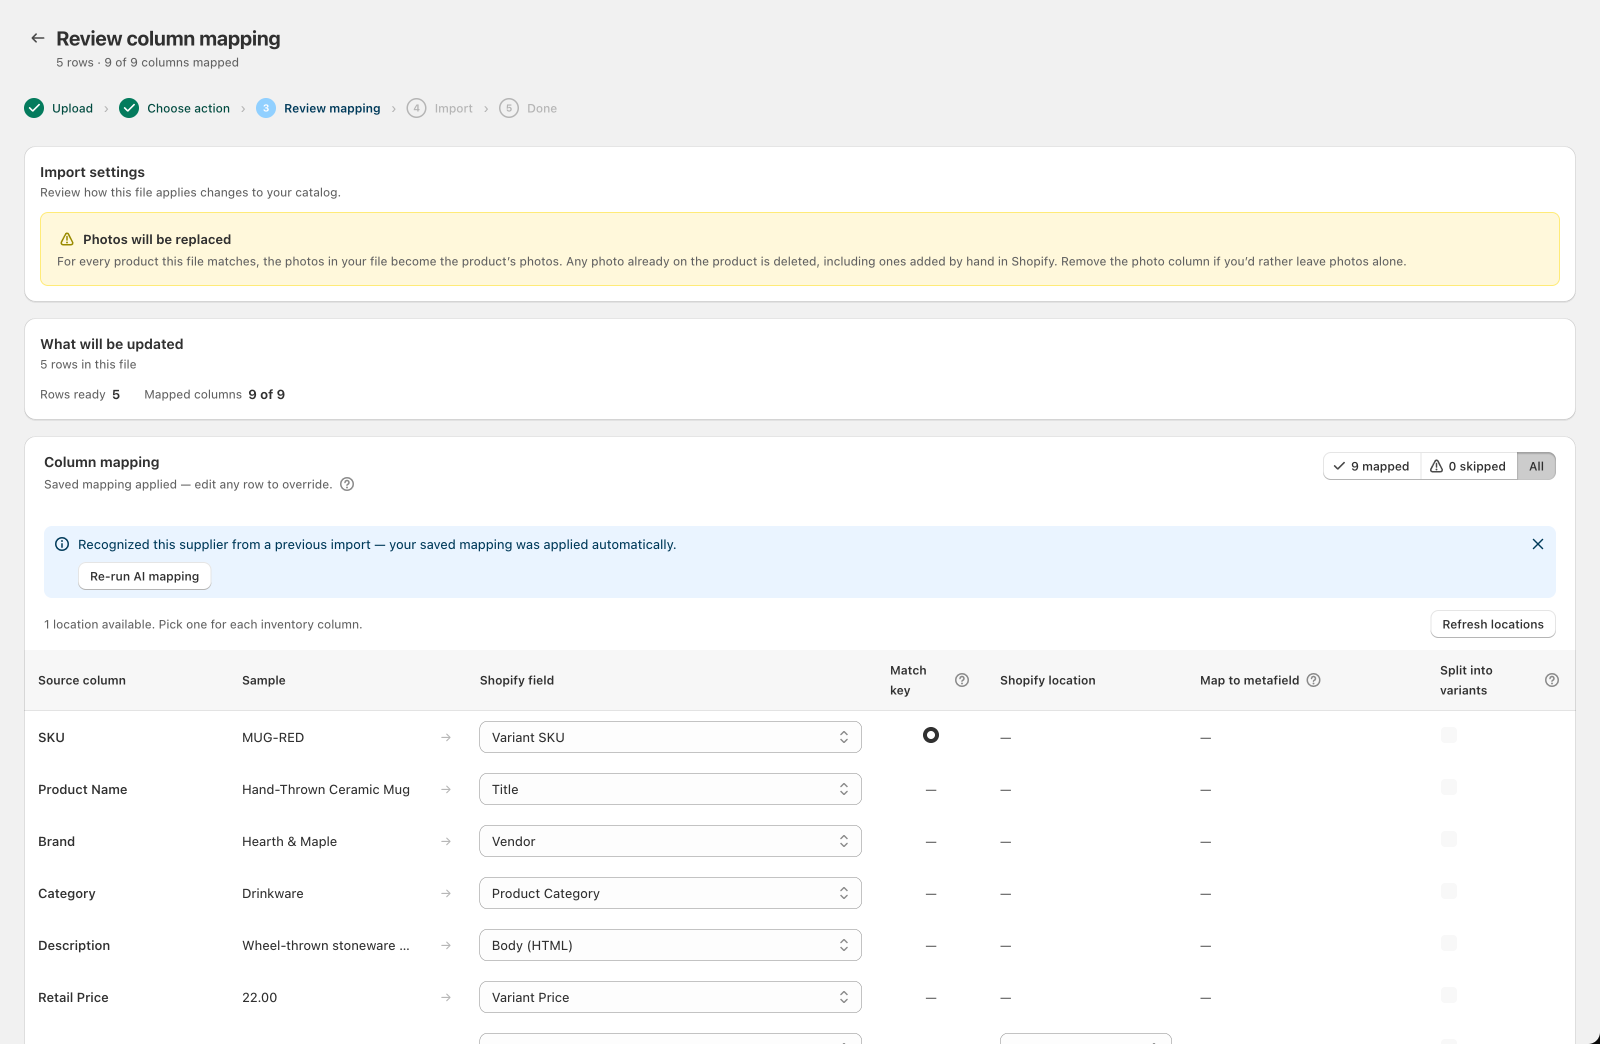Image resolution: width=1600 pixels, height=1044 pixels.
Task: Click the sample text Hand-Thrown Ceramic Mug
Action: click(326, 789)
